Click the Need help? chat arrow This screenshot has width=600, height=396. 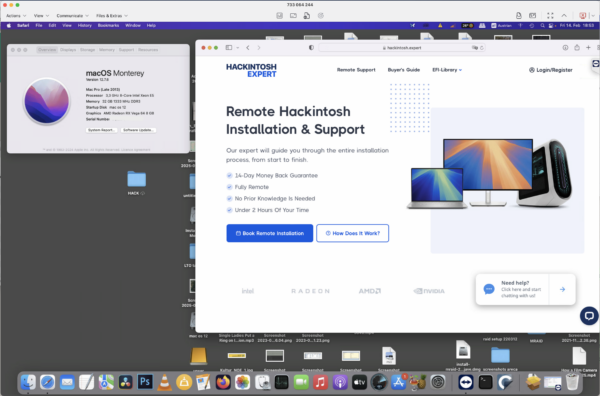pyautogui.click(x=562, y=290)
